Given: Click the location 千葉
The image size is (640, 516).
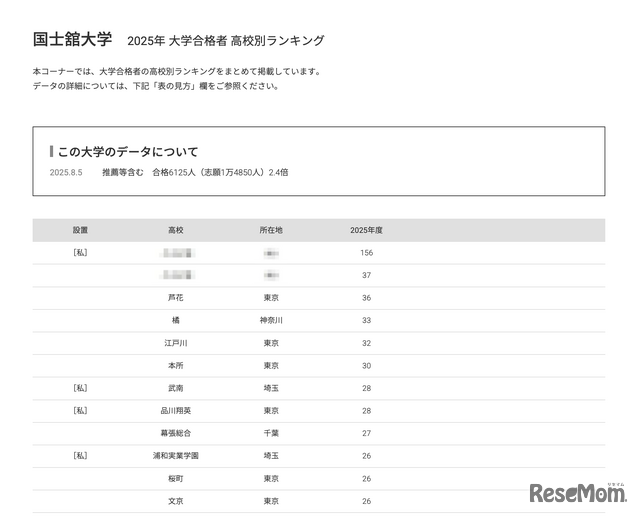Looking at the screenshot, I should click(x=271, y=433).
